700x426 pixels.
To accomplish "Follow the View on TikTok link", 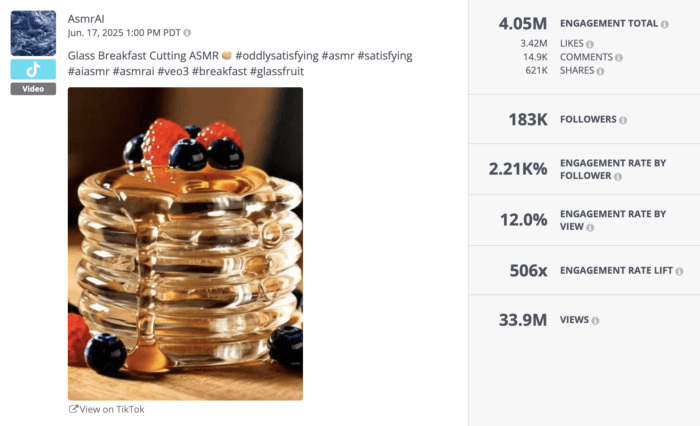I will 106,409.
